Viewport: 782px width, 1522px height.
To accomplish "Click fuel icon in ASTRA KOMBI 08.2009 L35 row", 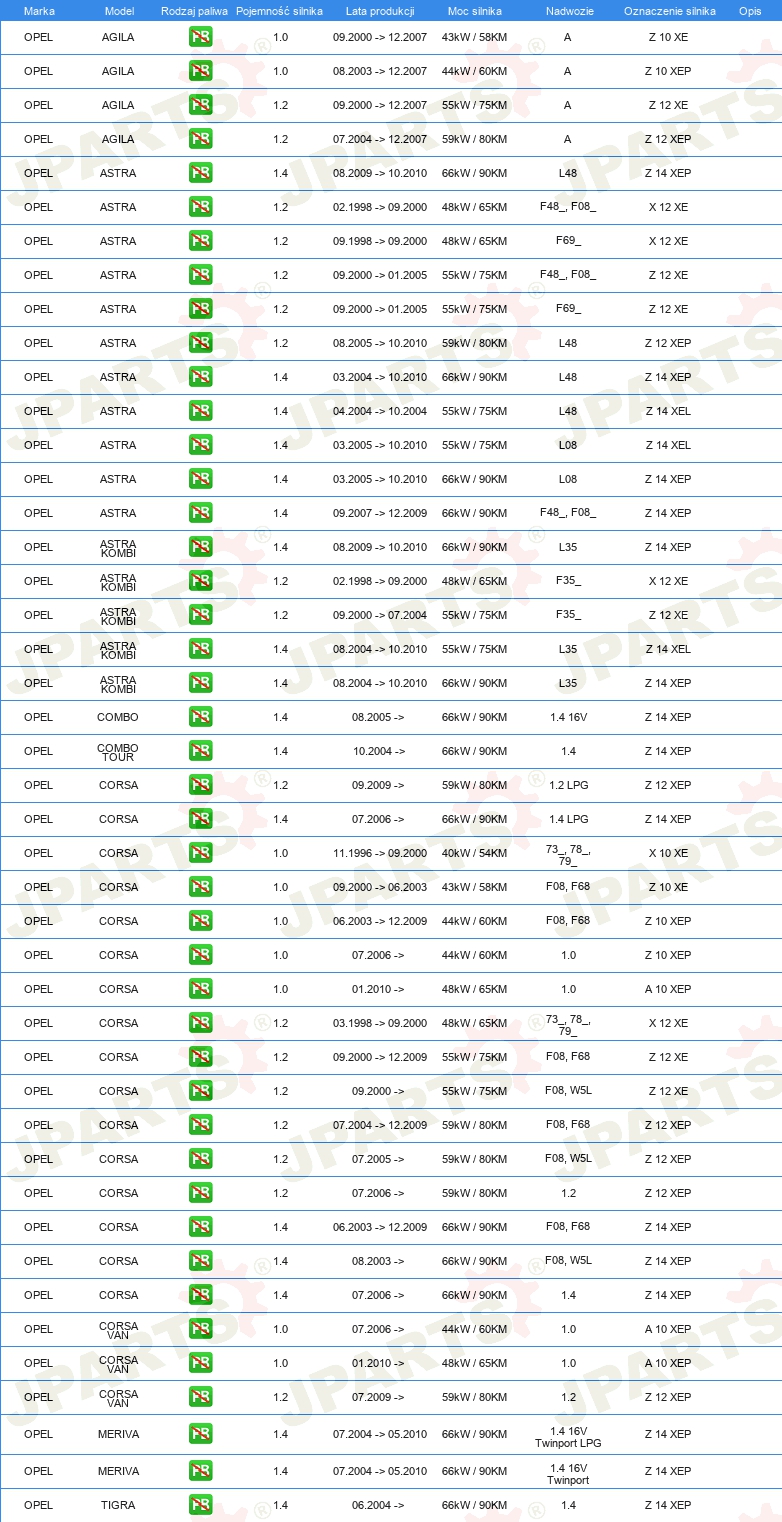I will pos(200,547).
